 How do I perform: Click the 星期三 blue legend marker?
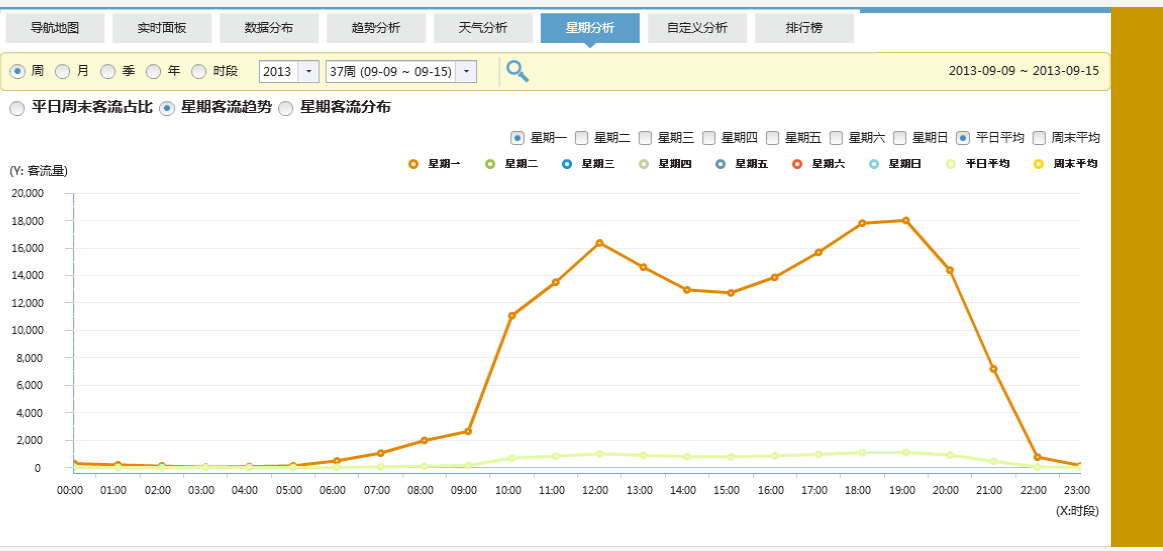click(566, 164)
